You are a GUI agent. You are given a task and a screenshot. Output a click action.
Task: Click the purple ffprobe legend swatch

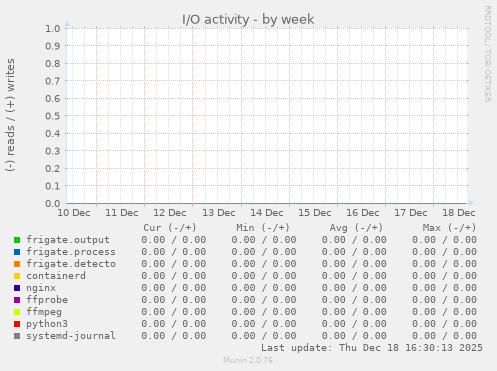pyautogui.click(x=17, y=300)
